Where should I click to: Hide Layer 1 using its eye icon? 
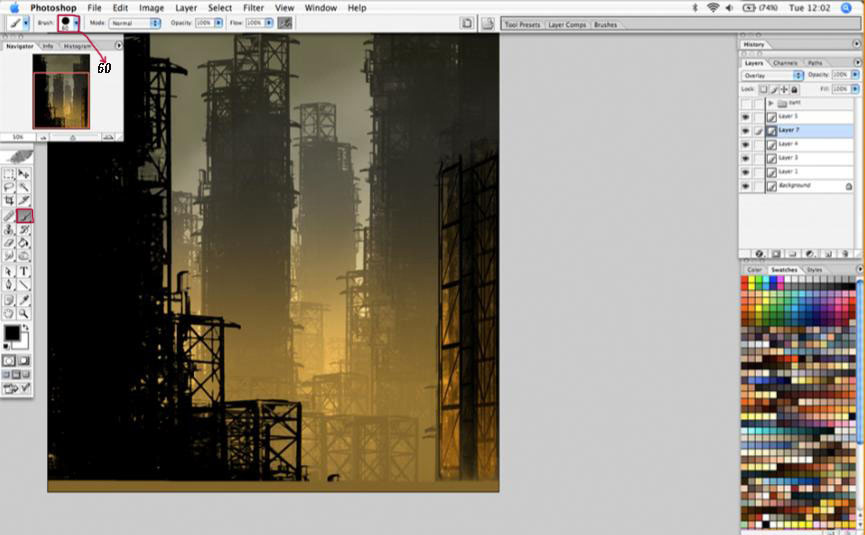tap(746, 172)
